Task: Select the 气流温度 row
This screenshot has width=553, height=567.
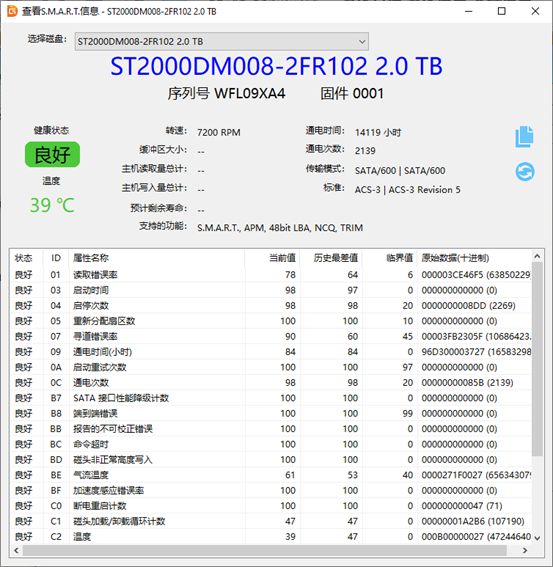Action: (x=271, y=475)
